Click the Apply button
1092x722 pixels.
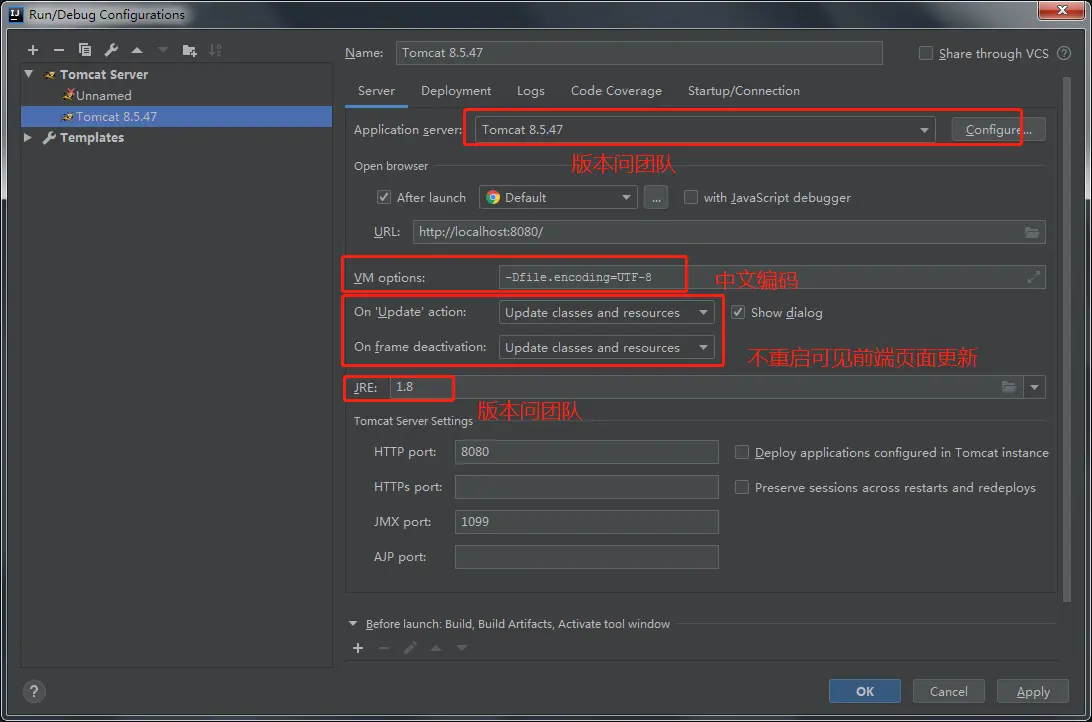click(1033, 691)
